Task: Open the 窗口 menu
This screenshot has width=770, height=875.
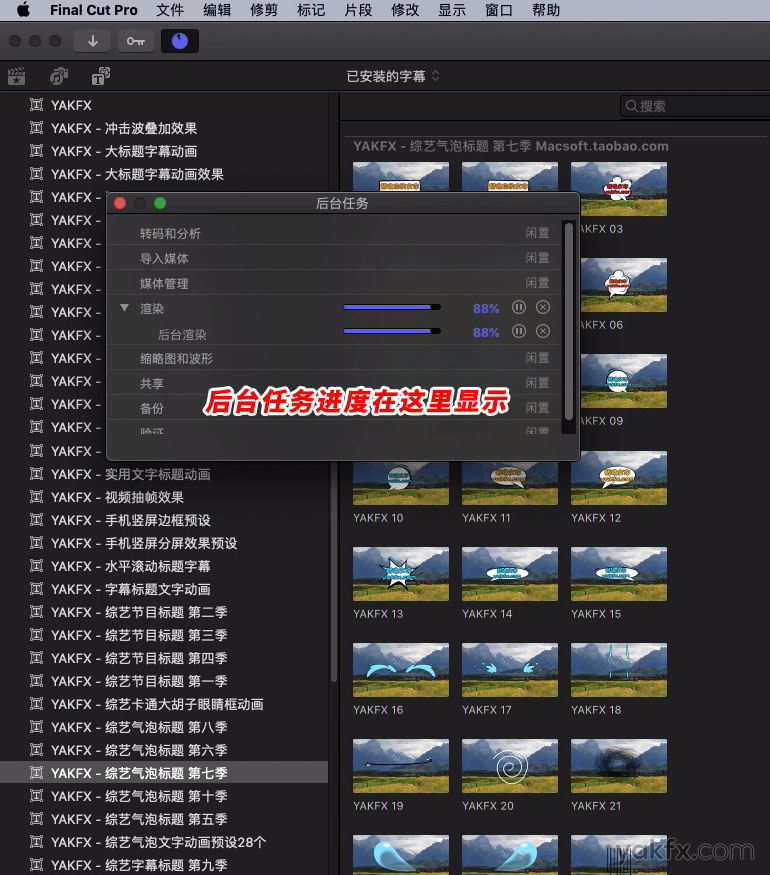Action: 499,10
